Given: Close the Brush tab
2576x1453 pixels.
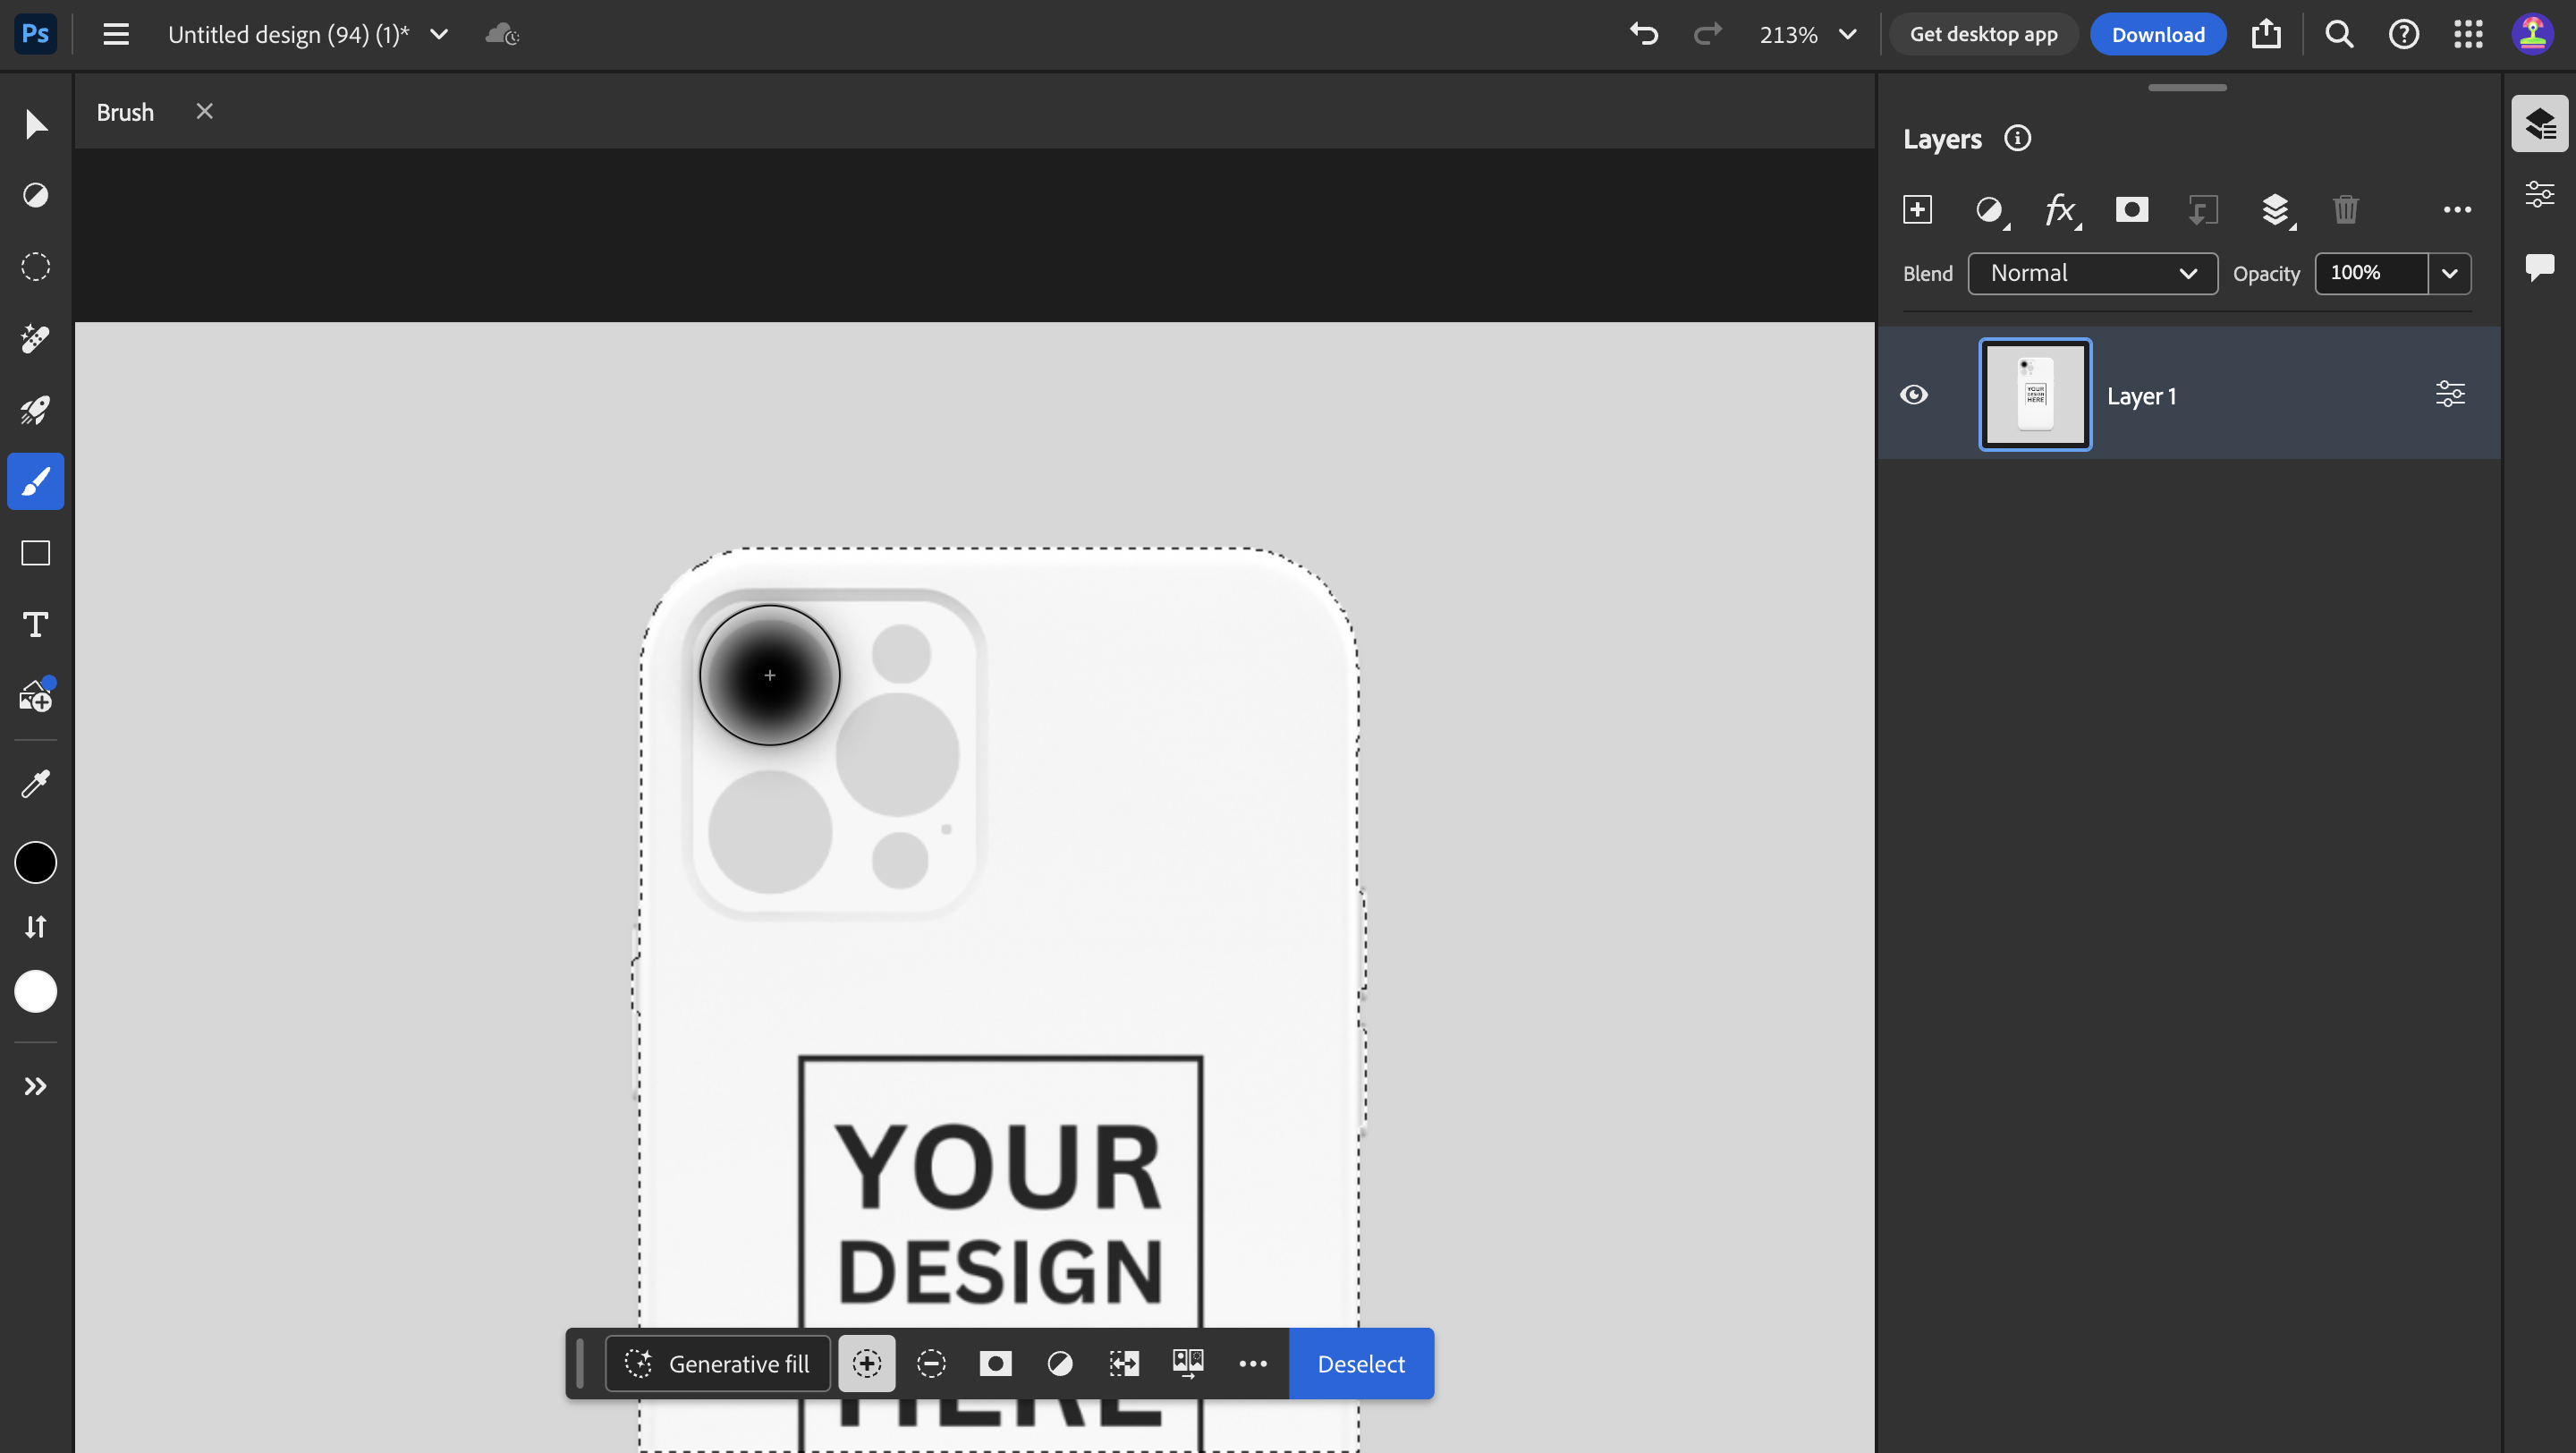Looking at the screenshot, I should point(204,111).
